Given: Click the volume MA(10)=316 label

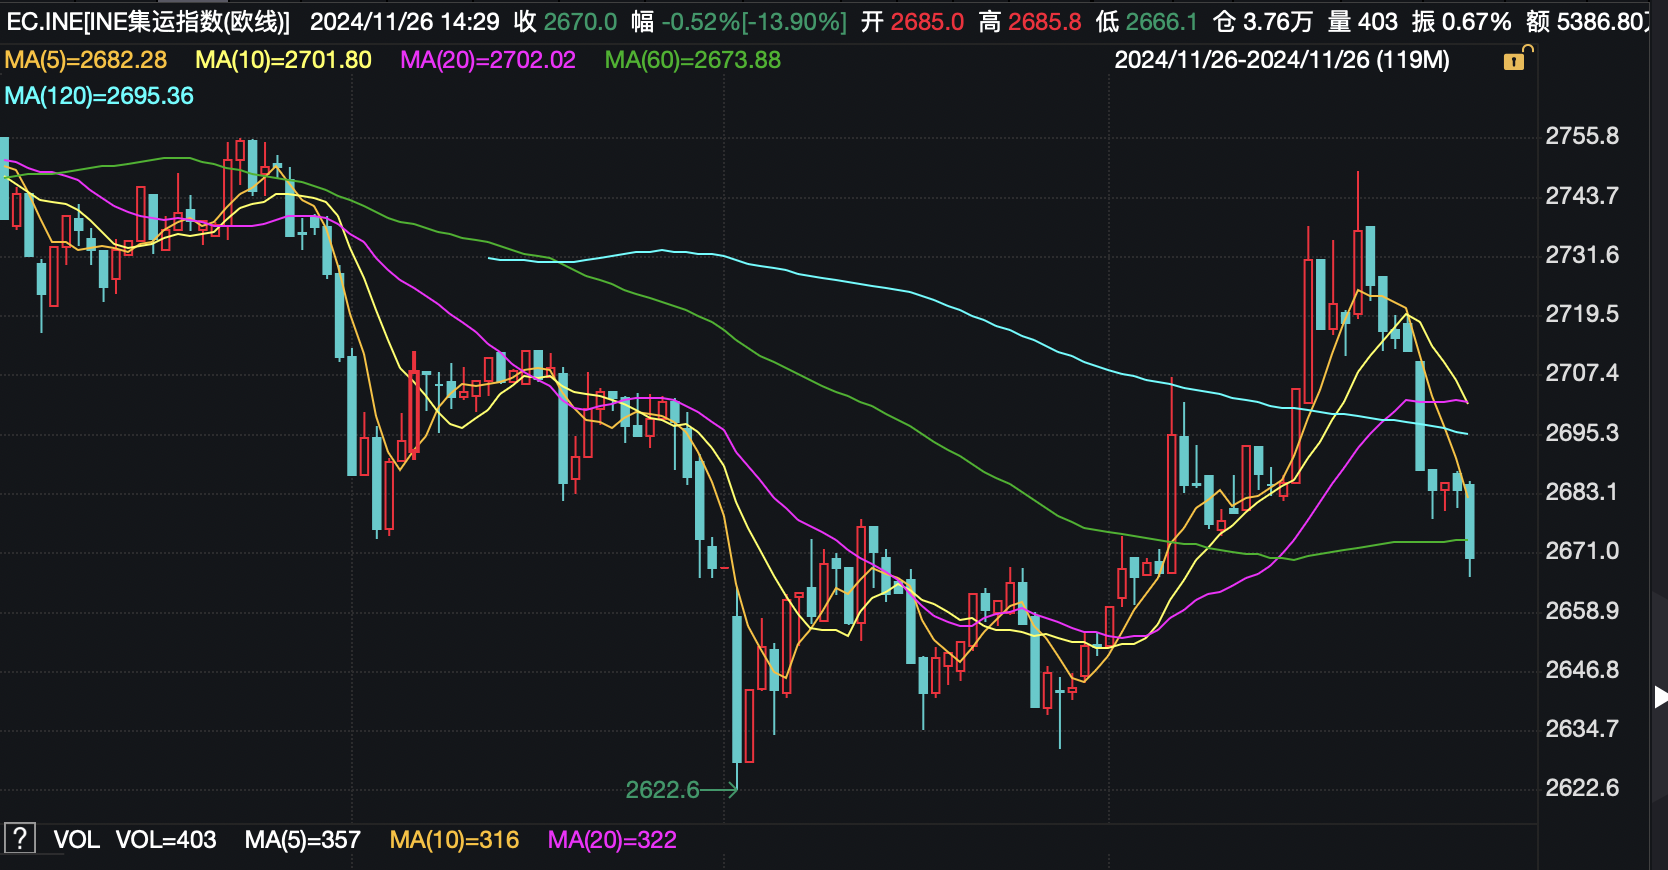Looking at the screenshot, I should 454,840.
